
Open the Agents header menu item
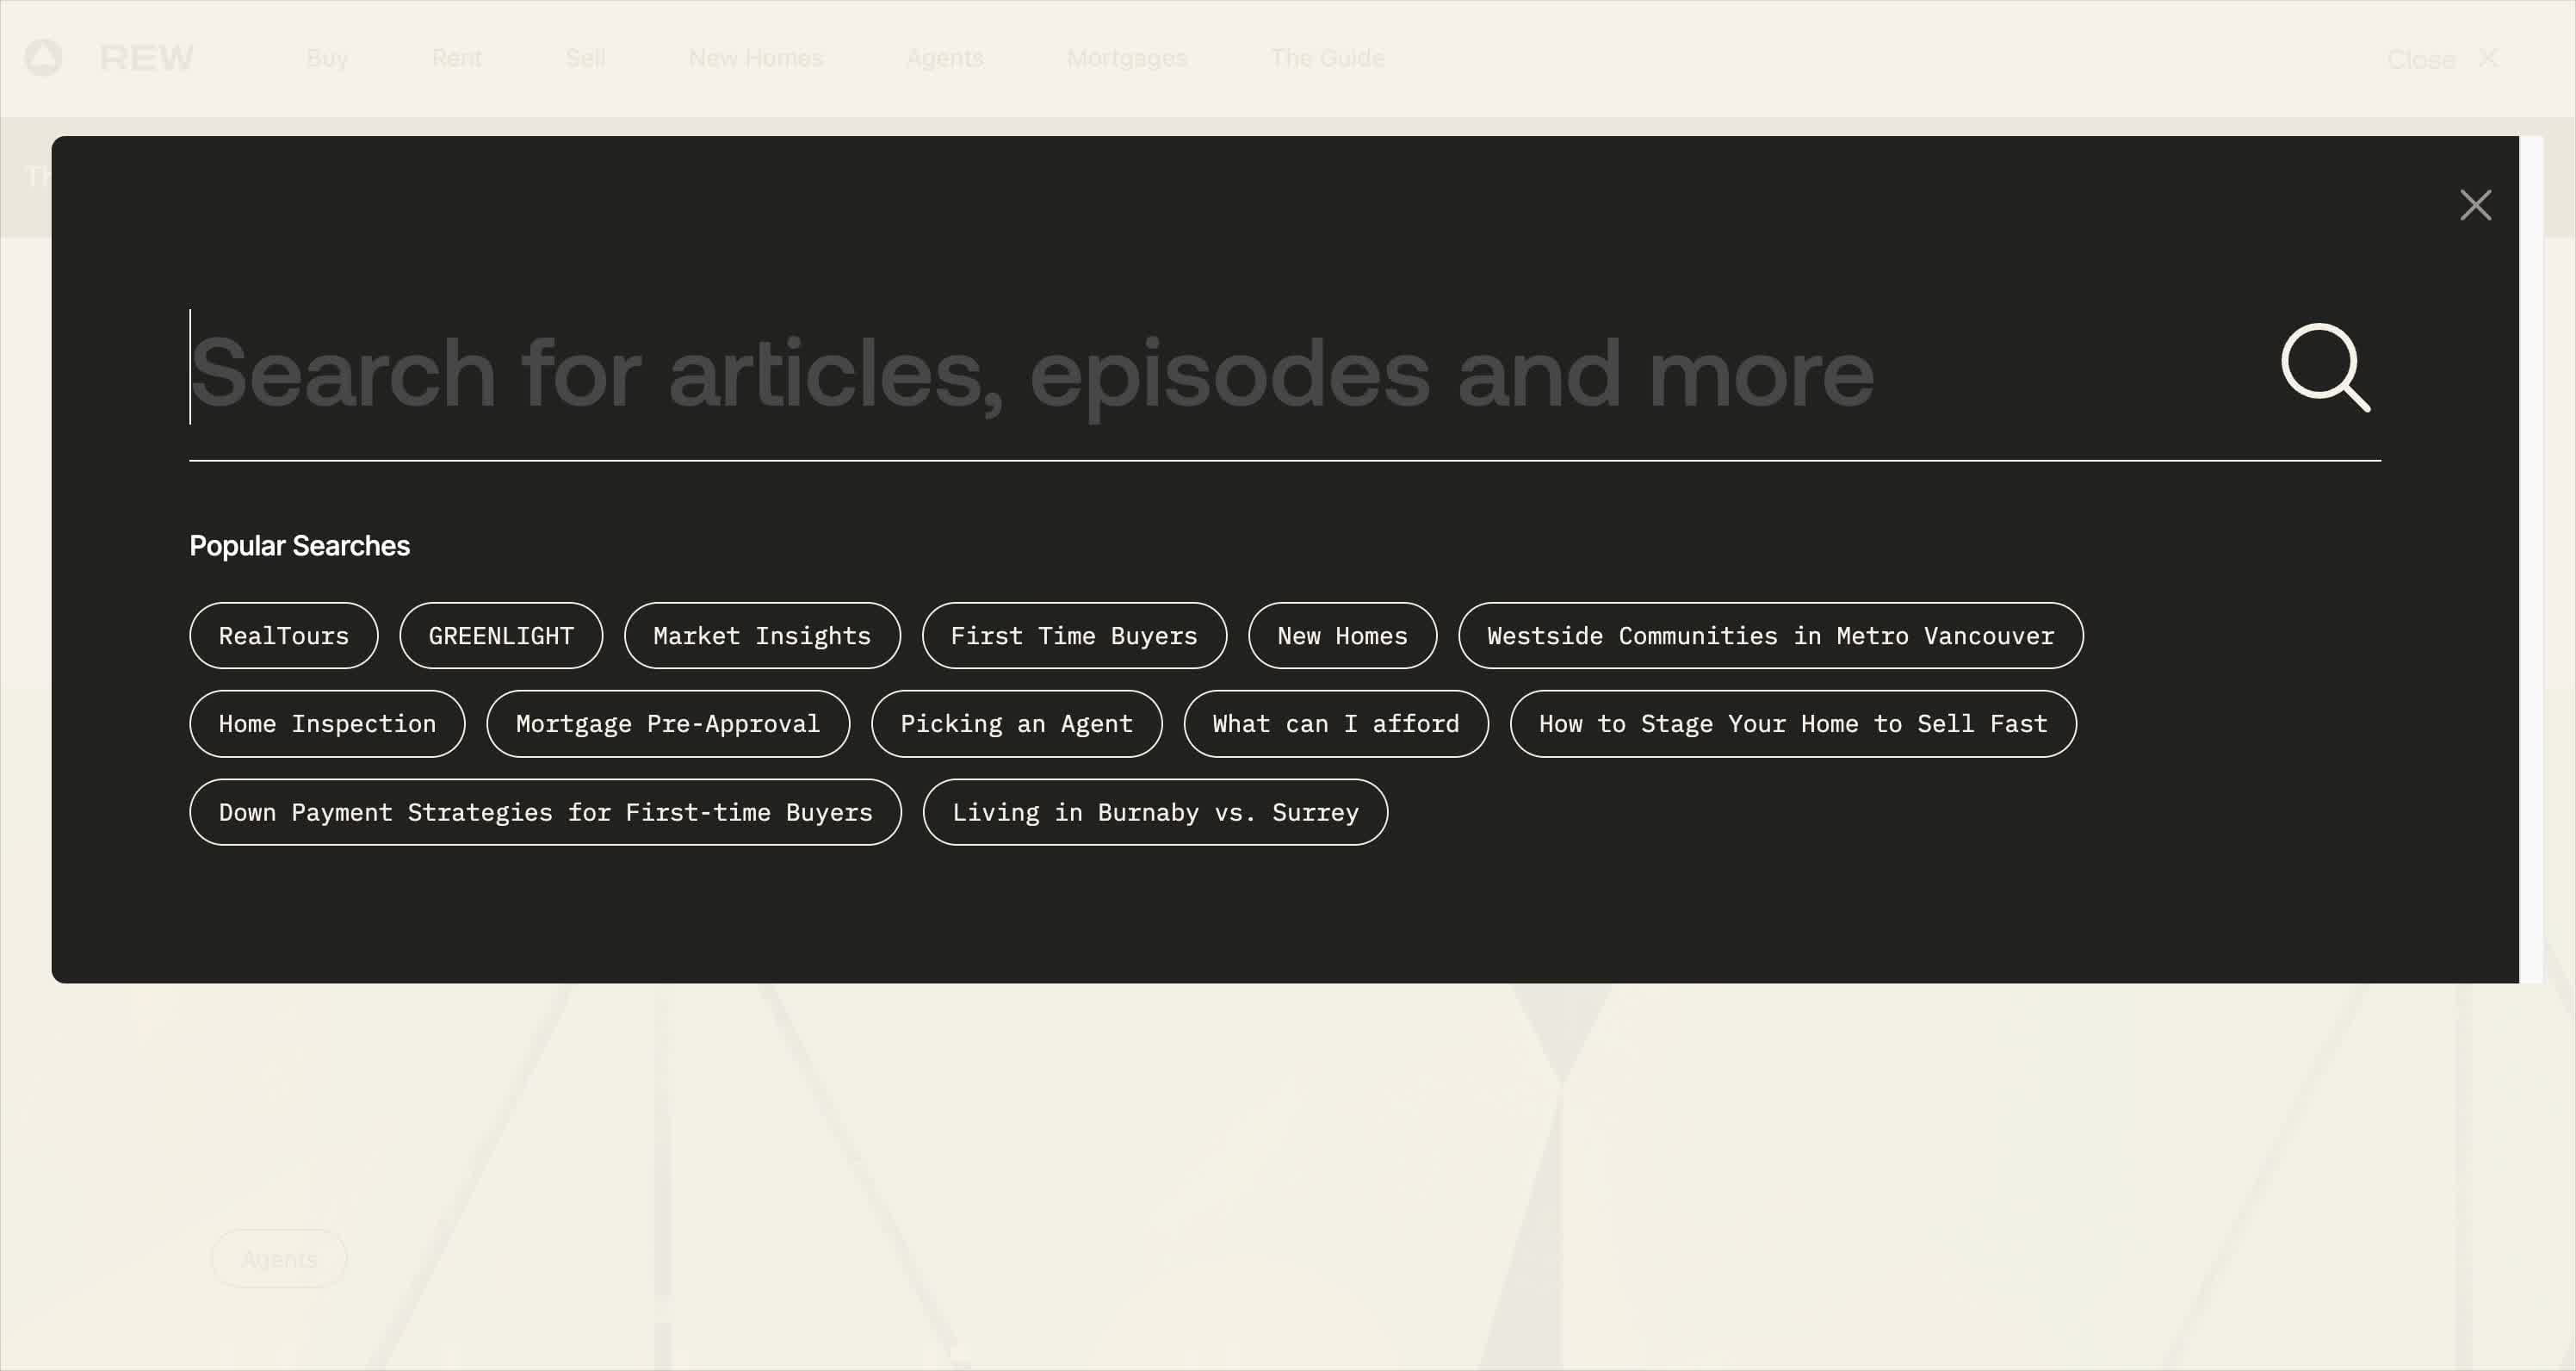click(x=945, y=58)
